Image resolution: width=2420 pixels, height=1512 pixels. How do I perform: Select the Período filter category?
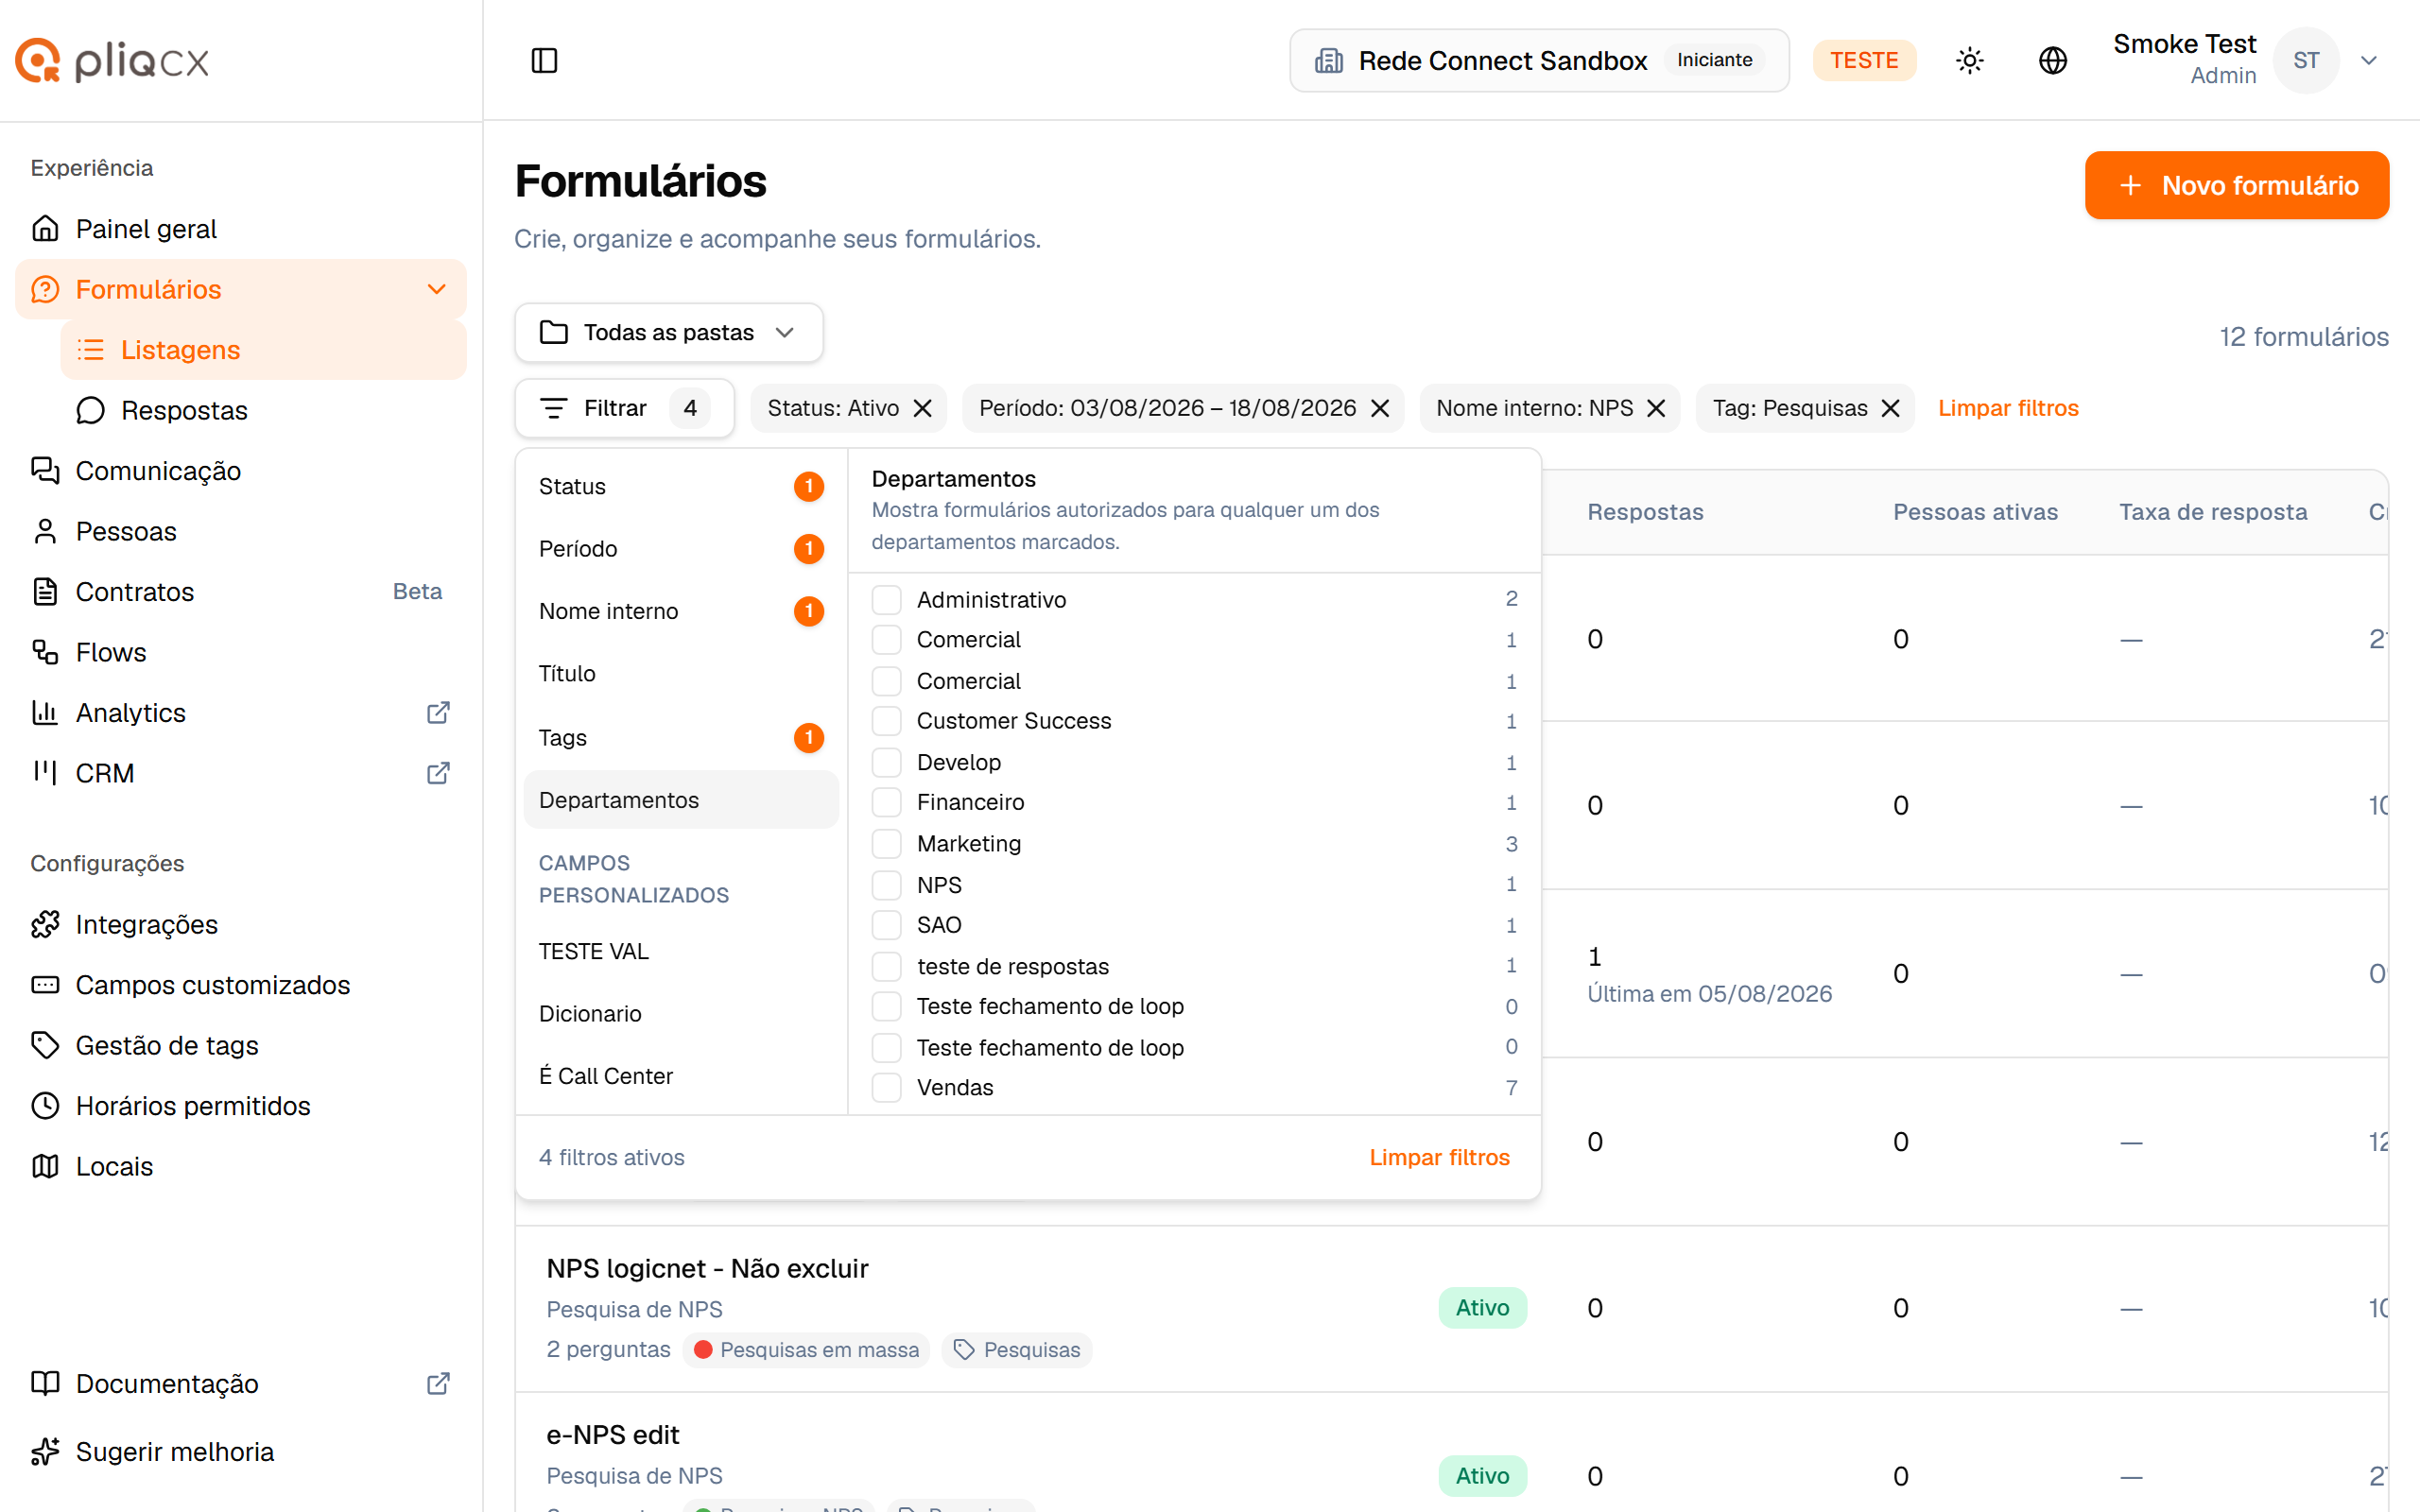coord(680,549)
